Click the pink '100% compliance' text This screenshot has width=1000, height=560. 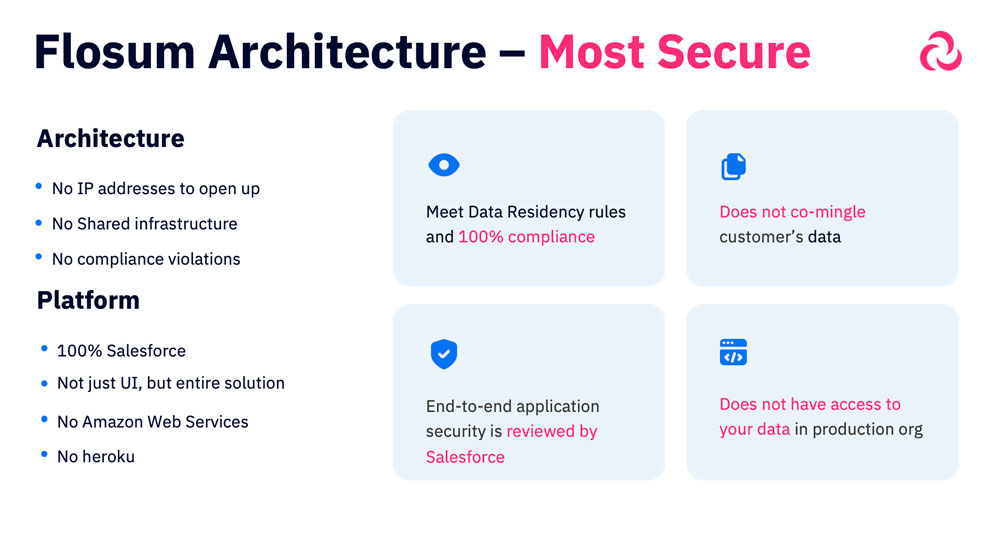tap(526, 237)
